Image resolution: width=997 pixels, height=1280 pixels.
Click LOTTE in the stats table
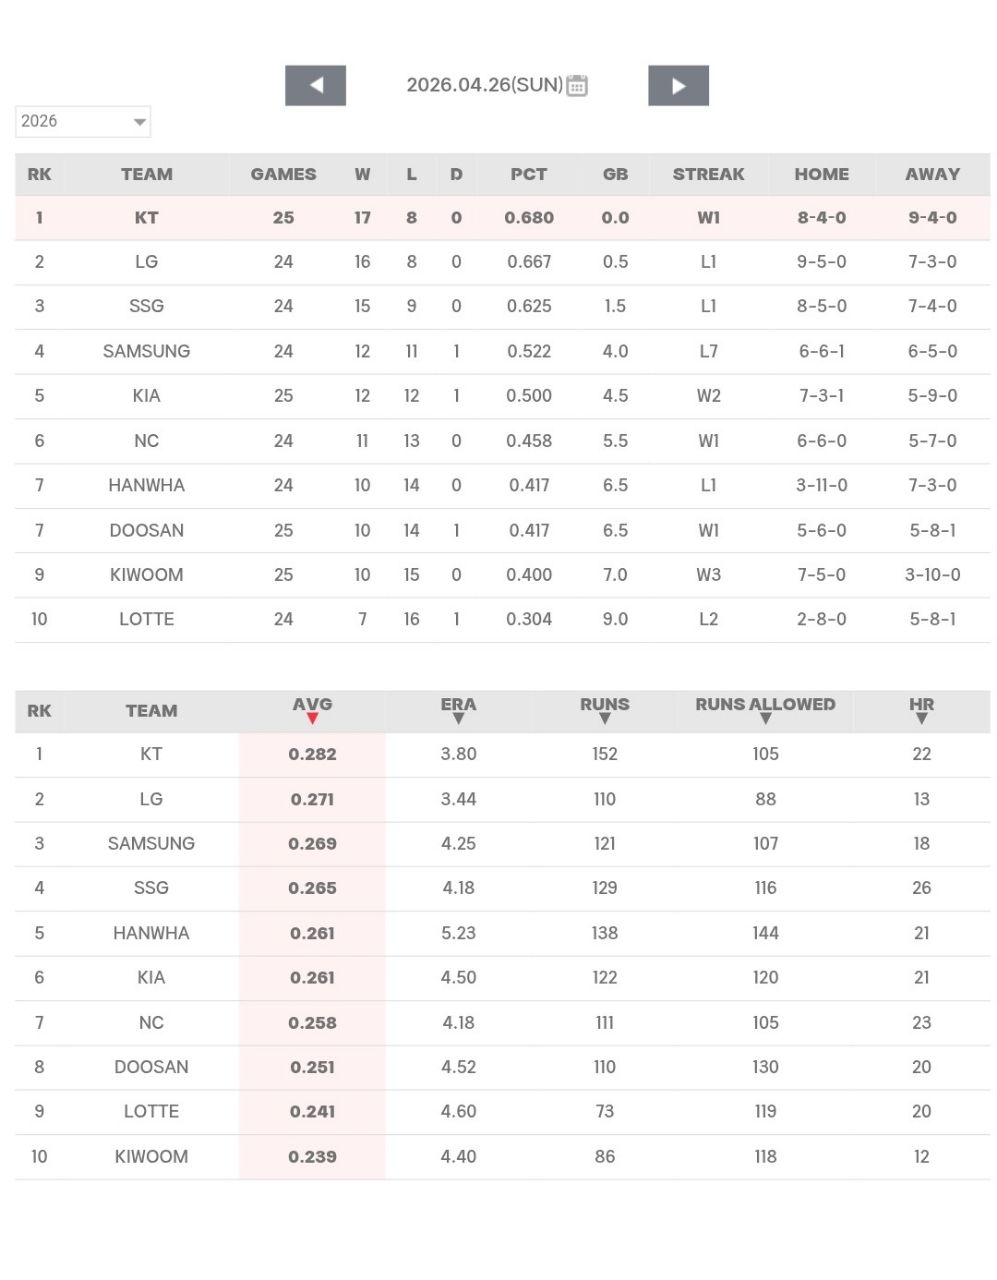[151, 1112]
